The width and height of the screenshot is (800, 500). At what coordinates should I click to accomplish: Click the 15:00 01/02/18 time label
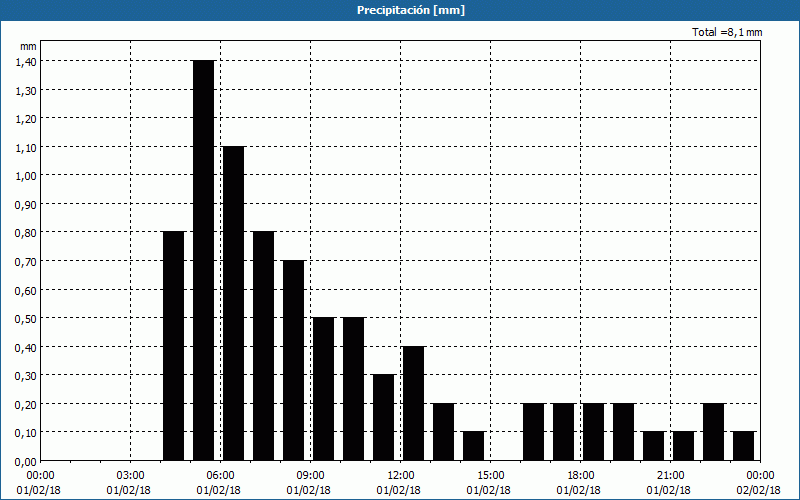pyautogui.click(x=488, y=483)
